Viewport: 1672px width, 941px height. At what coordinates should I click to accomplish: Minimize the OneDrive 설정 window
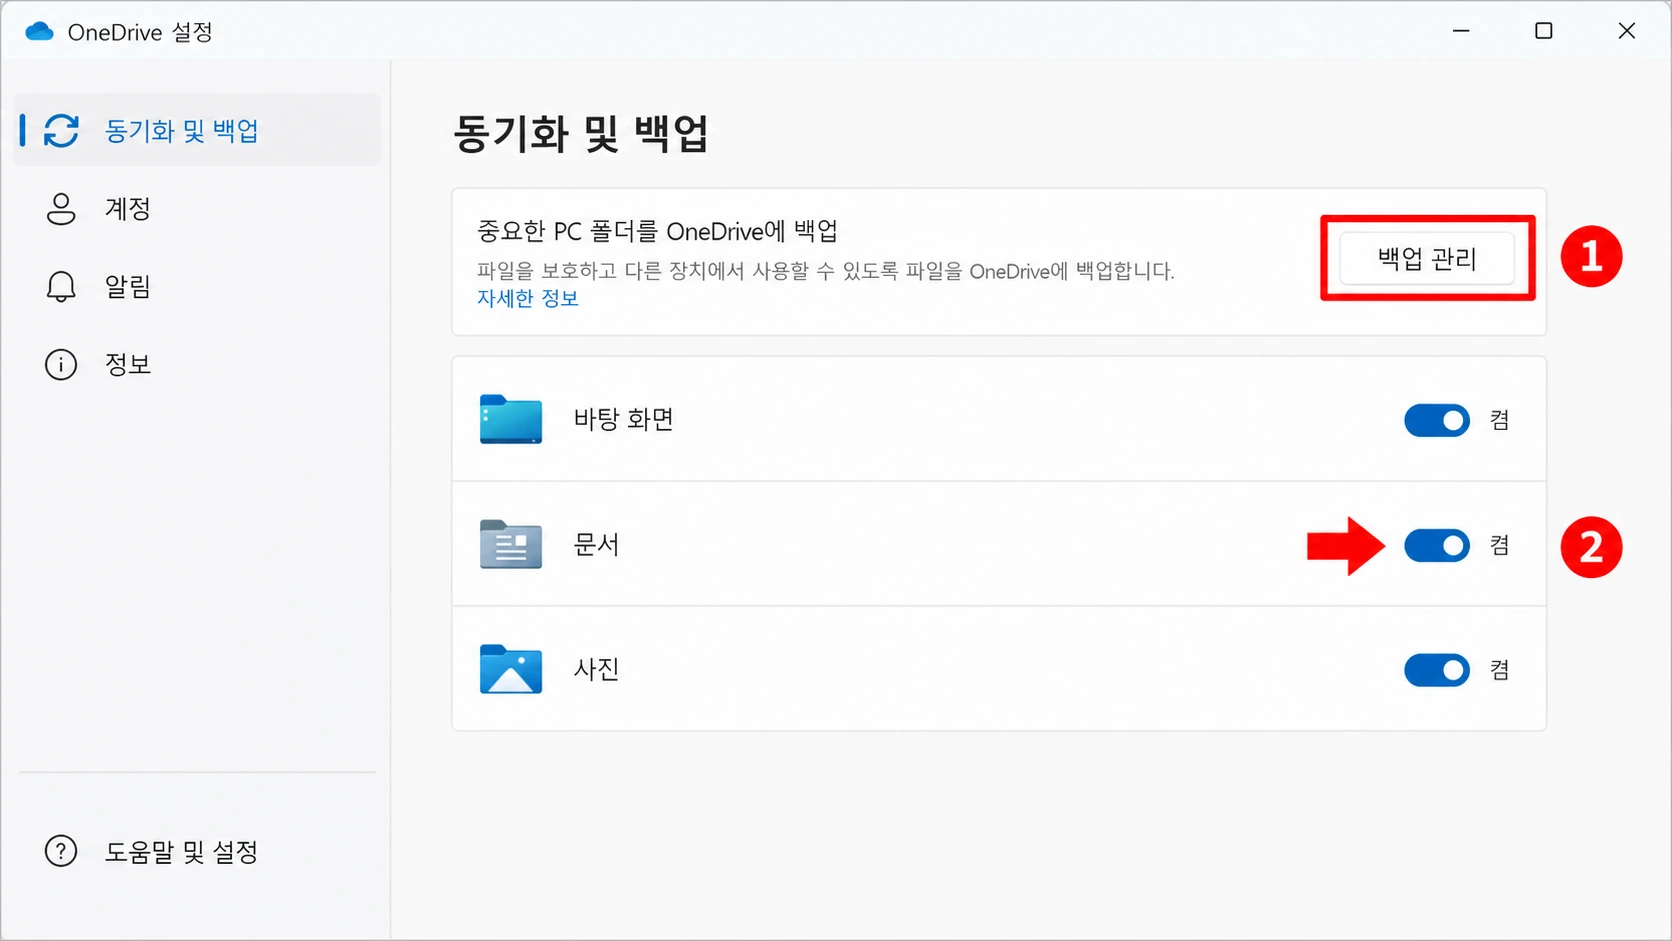coord(1461,31)
